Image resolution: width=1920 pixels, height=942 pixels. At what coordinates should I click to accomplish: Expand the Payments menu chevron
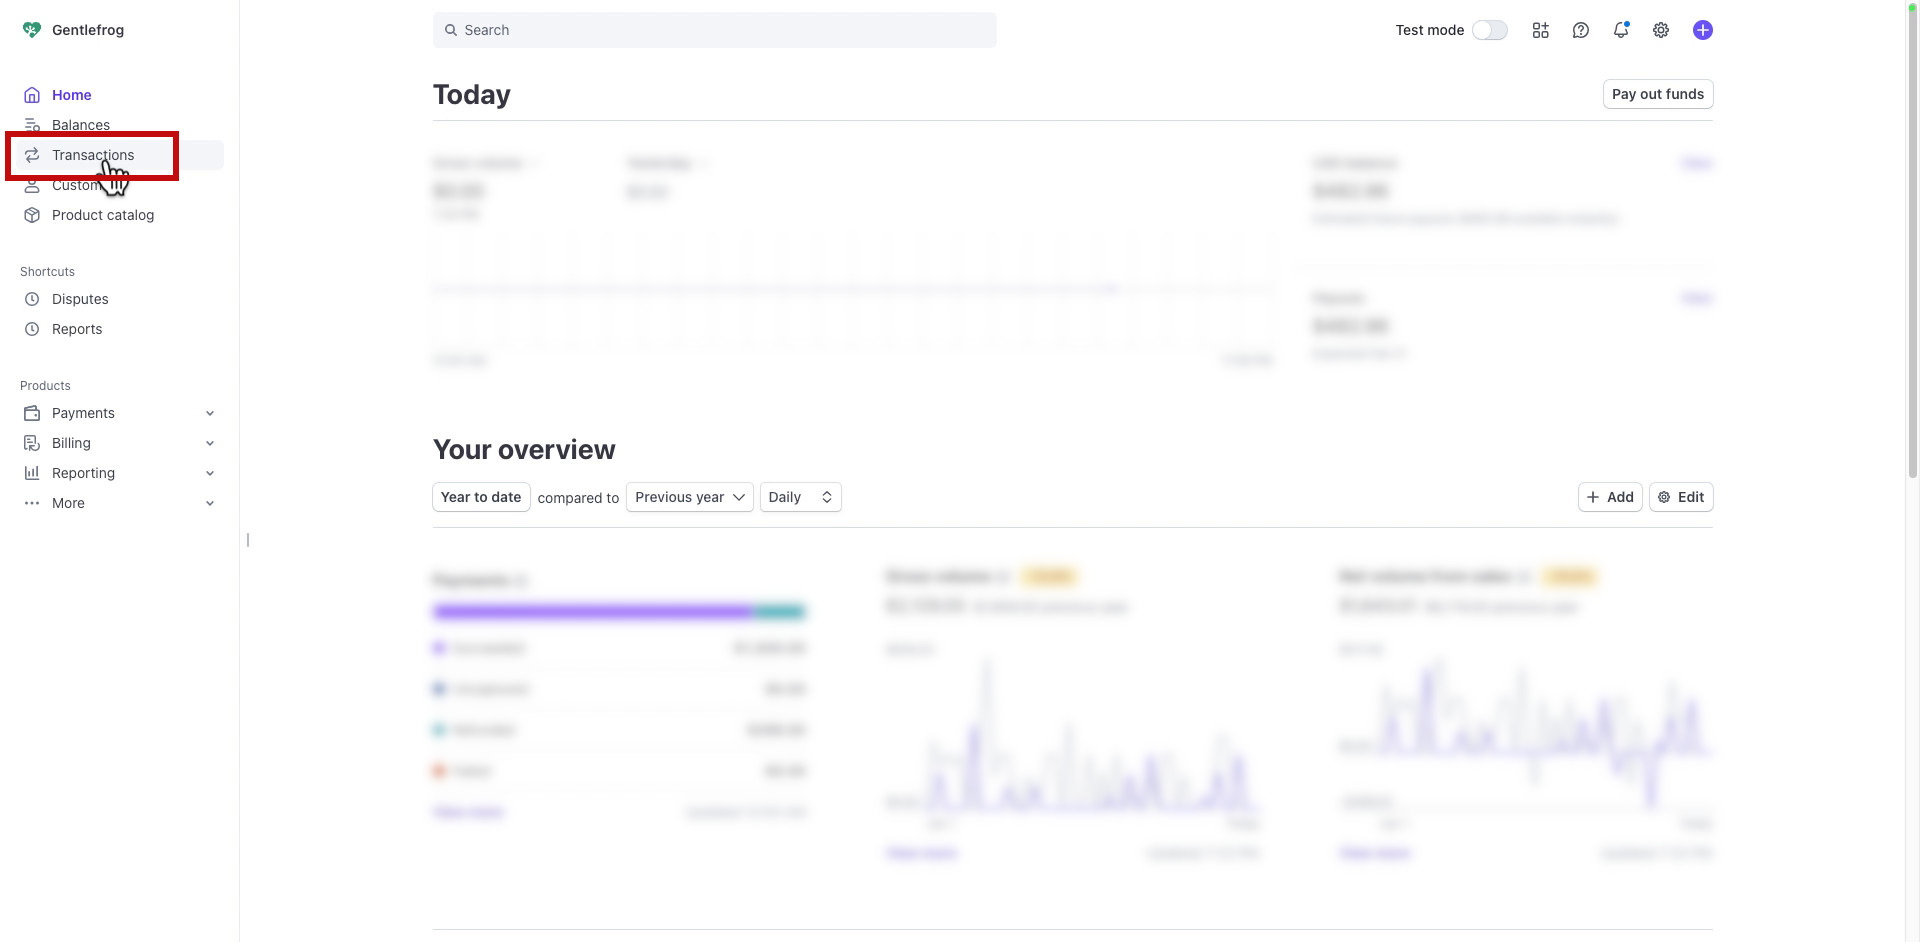210,413
